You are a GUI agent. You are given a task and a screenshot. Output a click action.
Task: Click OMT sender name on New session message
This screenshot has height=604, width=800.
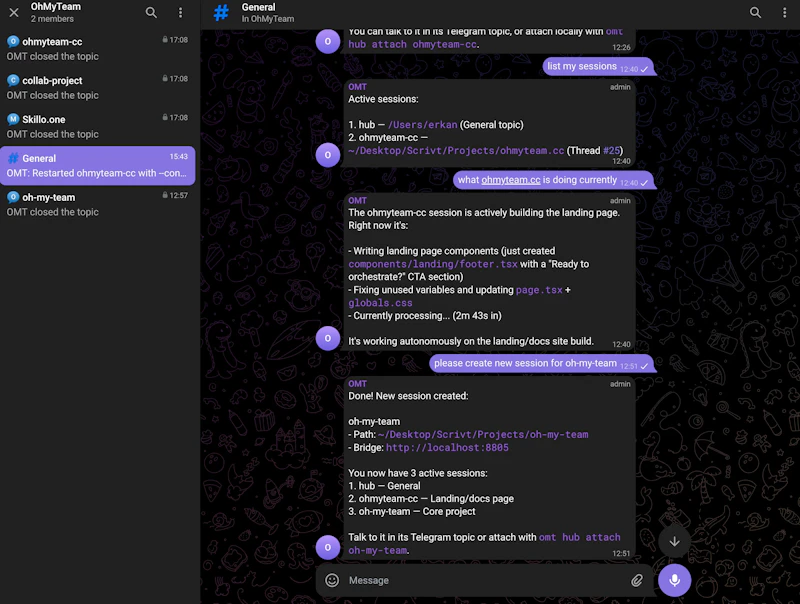click(357, 384)
